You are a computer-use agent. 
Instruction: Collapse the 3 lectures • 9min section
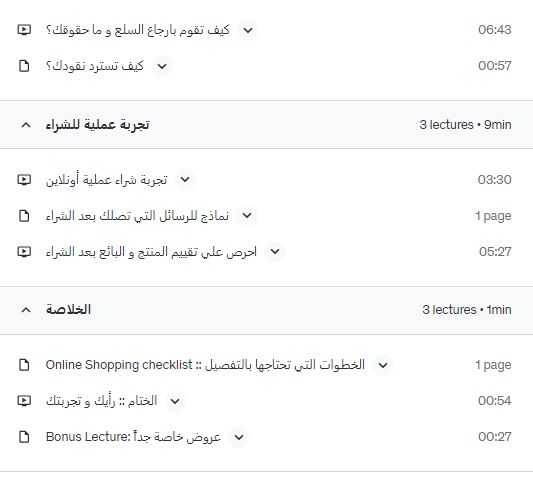tap(26, 125)
